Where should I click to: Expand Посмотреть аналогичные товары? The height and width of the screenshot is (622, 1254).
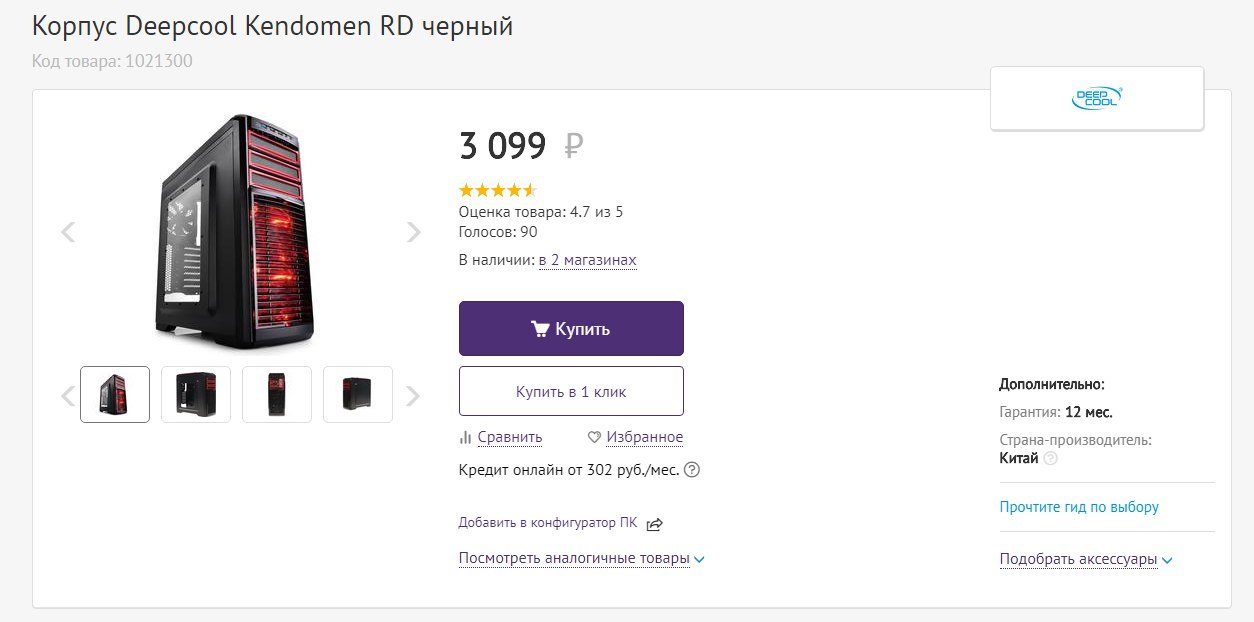(x=581, y=558)
